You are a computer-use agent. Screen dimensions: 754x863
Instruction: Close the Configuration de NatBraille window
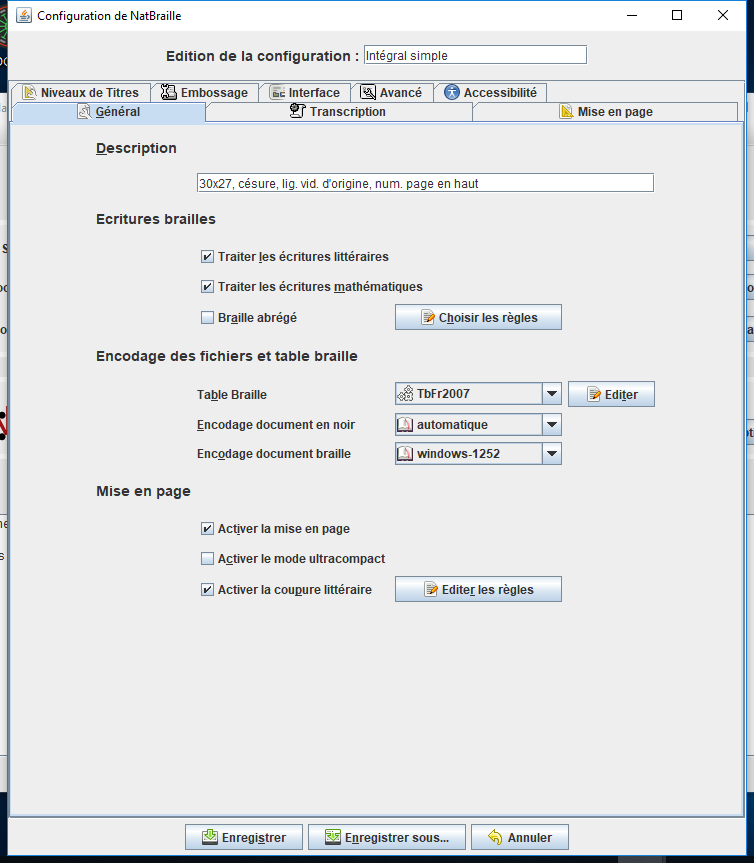[x=723, y=15]
